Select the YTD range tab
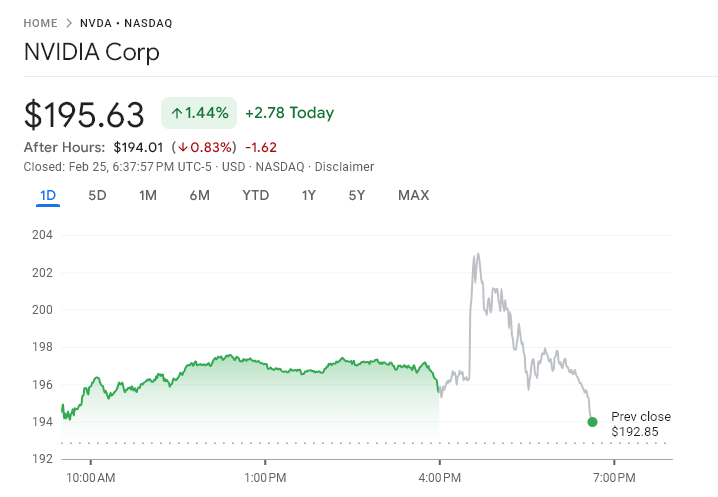718x497 pixels. tap(256, 195)
